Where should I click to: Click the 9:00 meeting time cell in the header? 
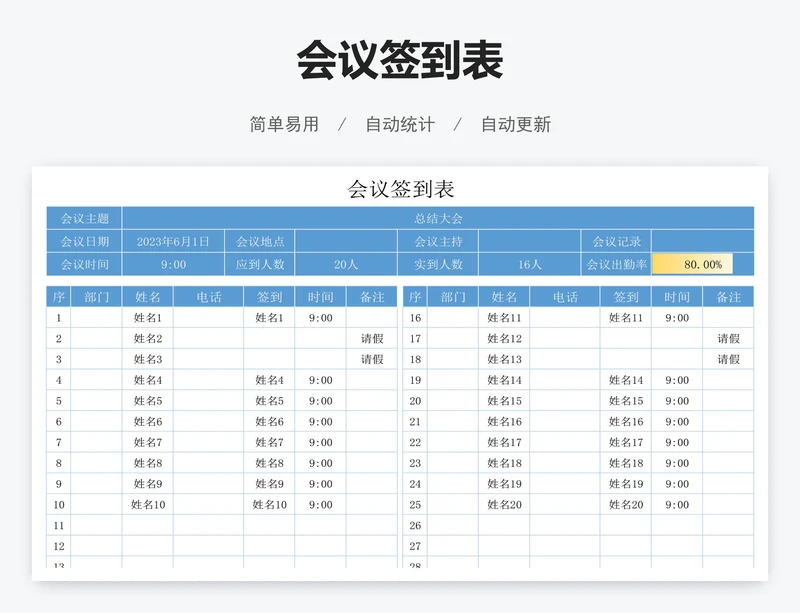[173, 264]
